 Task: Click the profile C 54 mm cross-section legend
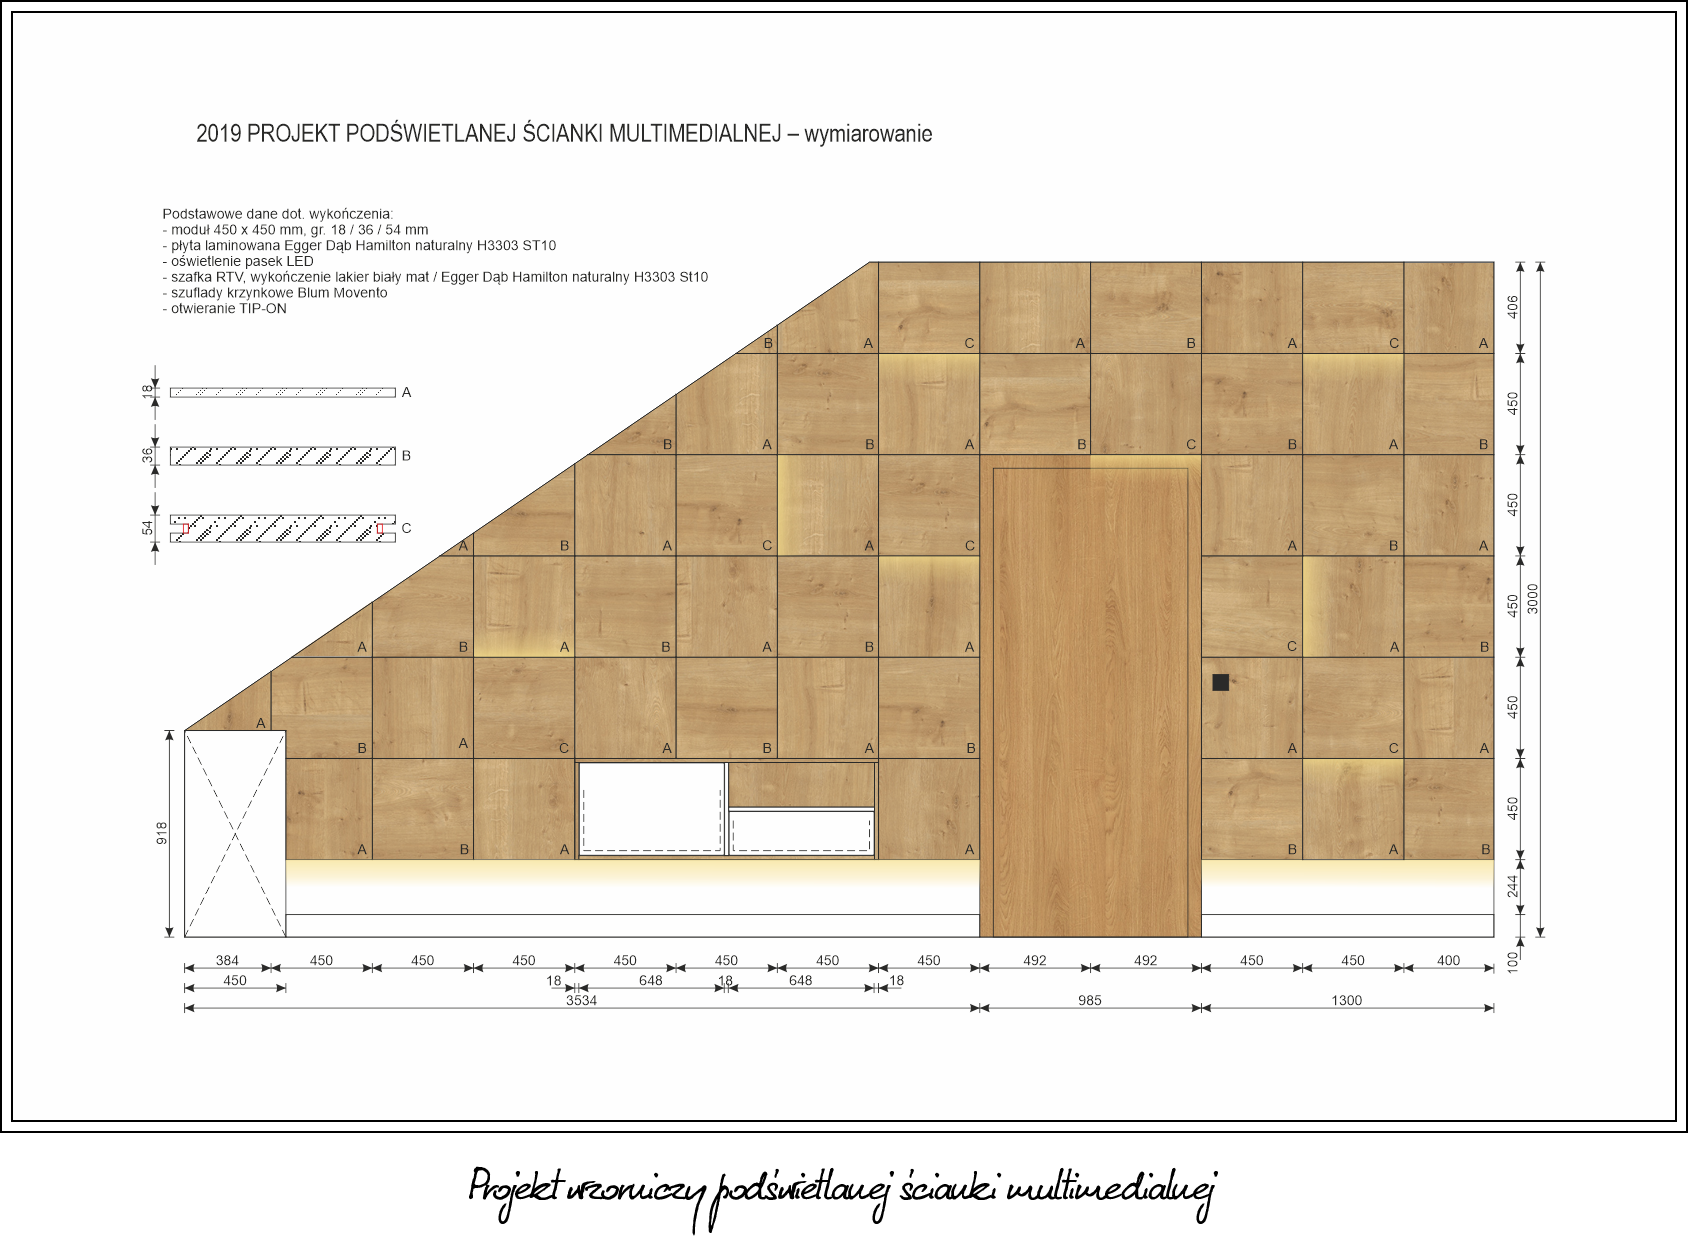pyautogui.click(x=283, y=528)
